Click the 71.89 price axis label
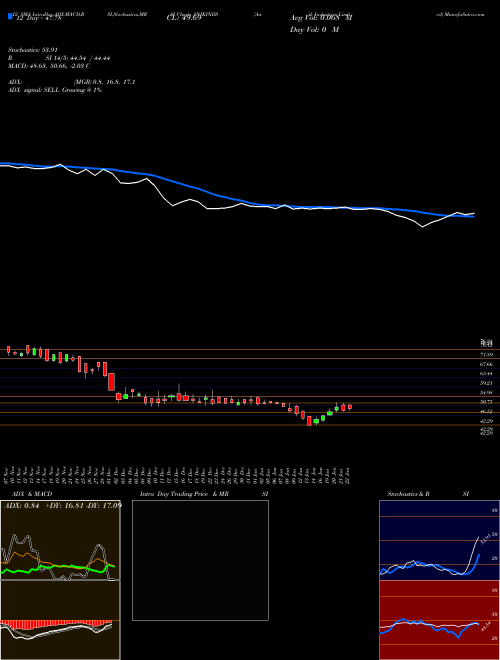The width and height of the screenshot is (500, 660). pyautogui.click(x=487, y=355)
